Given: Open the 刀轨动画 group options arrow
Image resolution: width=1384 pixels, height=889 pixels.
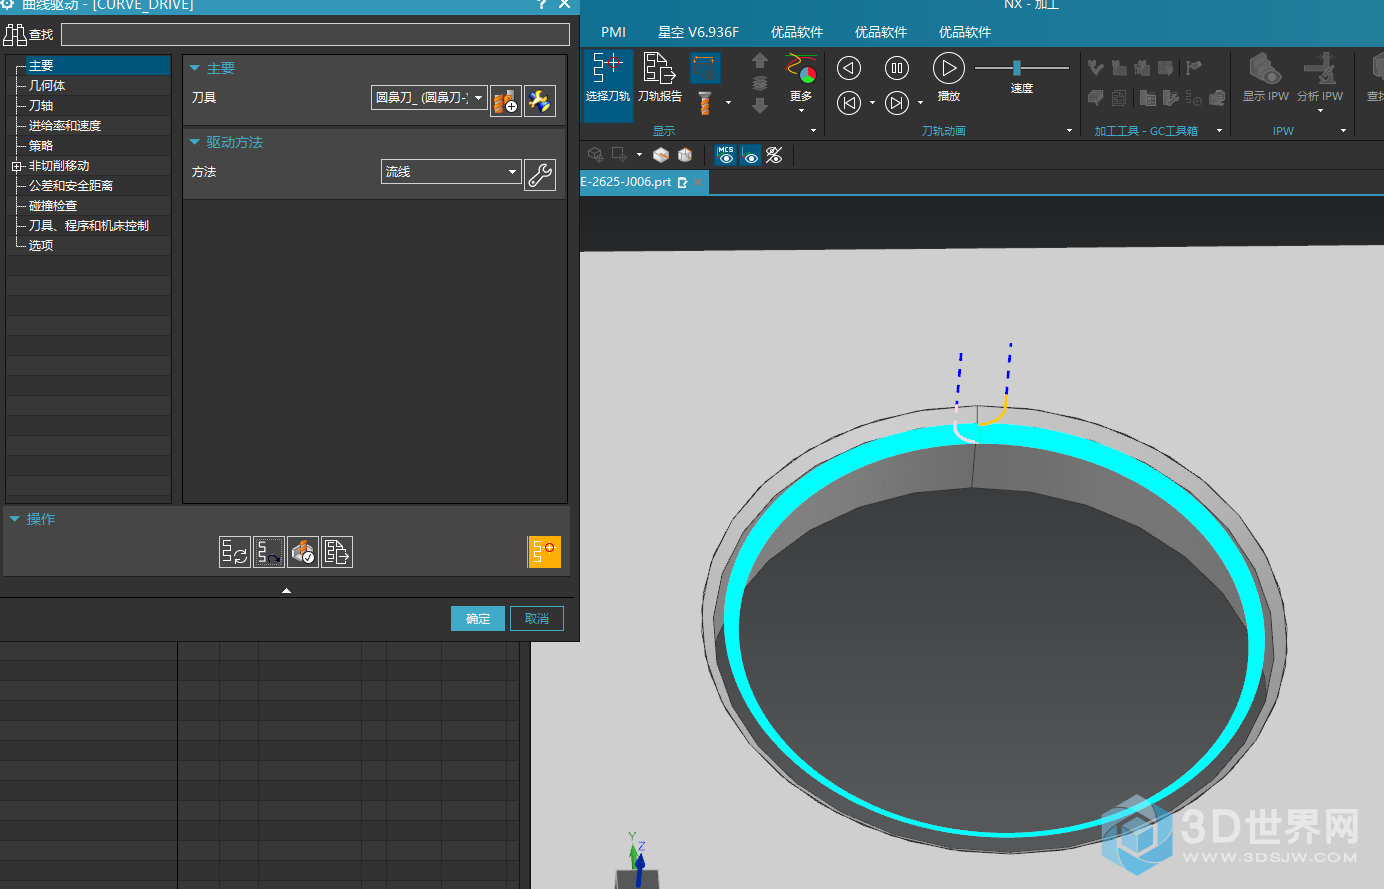Looking at the screenshot, I should click(1069, 131).
